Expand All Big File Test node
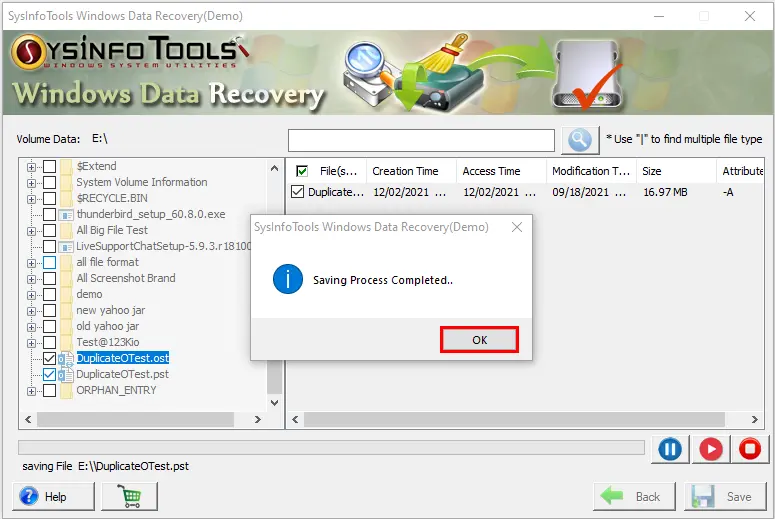The width and height of the screenshot is (775, 519). (31, 231)
